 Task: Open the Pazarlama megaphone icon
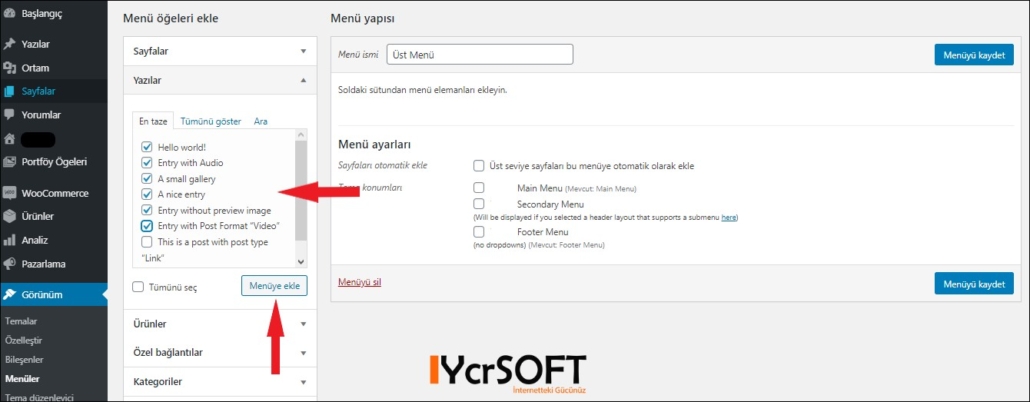(9, 264)
